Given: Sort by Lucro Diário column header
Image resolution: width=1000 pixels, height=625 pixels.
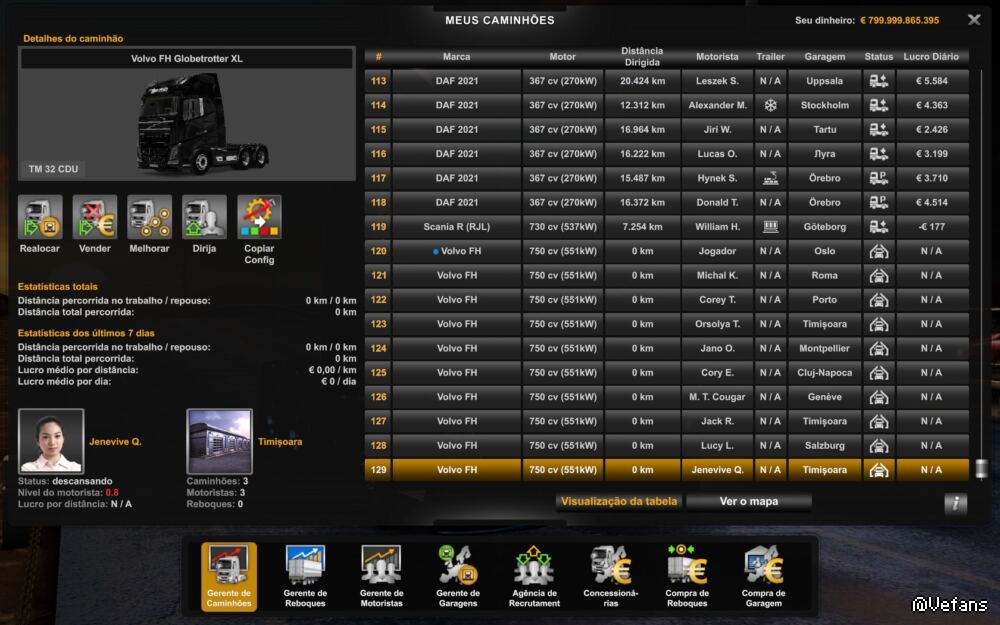Looking at the screenshot, I should pos(931,57).
